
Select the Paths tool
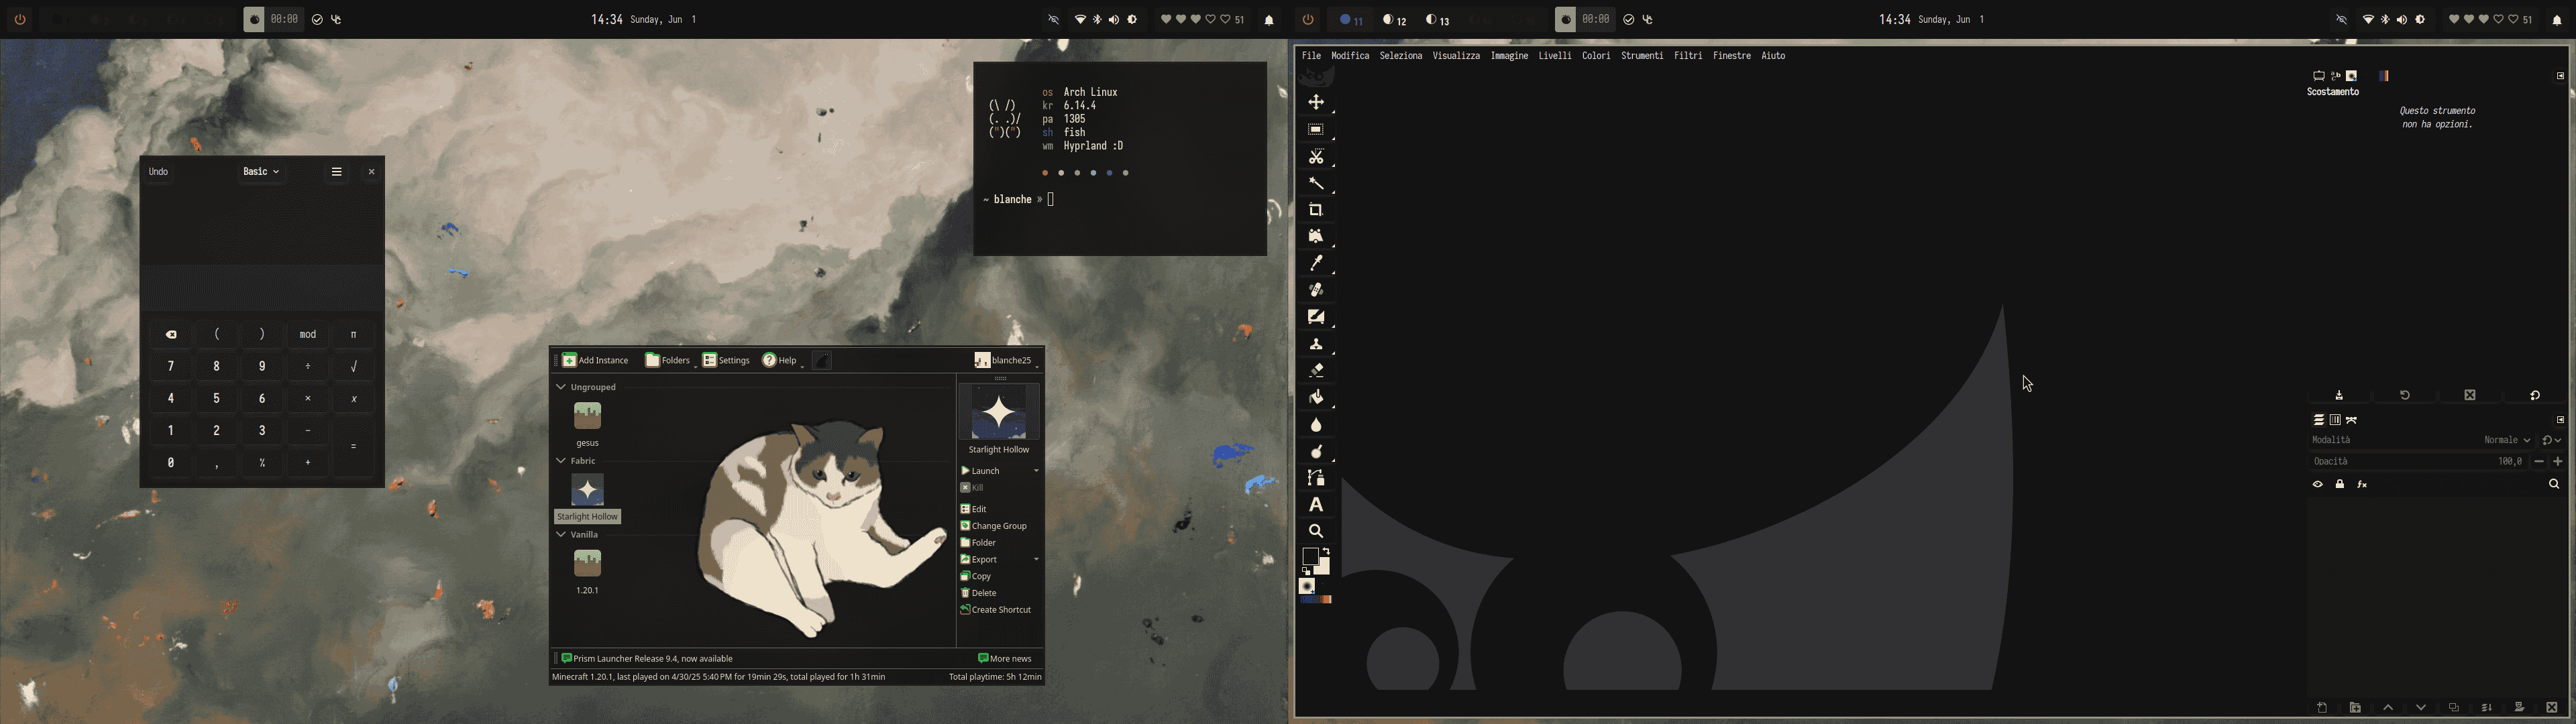point(1316,478)
